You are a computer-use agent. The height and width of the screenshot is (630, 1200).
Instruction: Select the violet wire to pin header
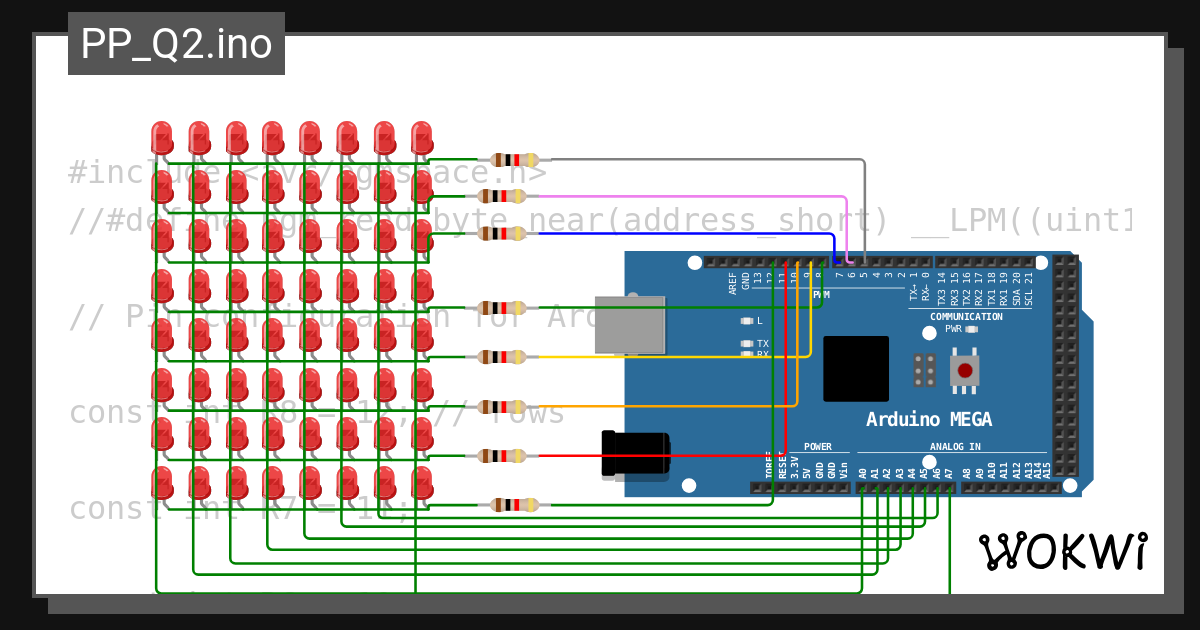tap(700, 196)
